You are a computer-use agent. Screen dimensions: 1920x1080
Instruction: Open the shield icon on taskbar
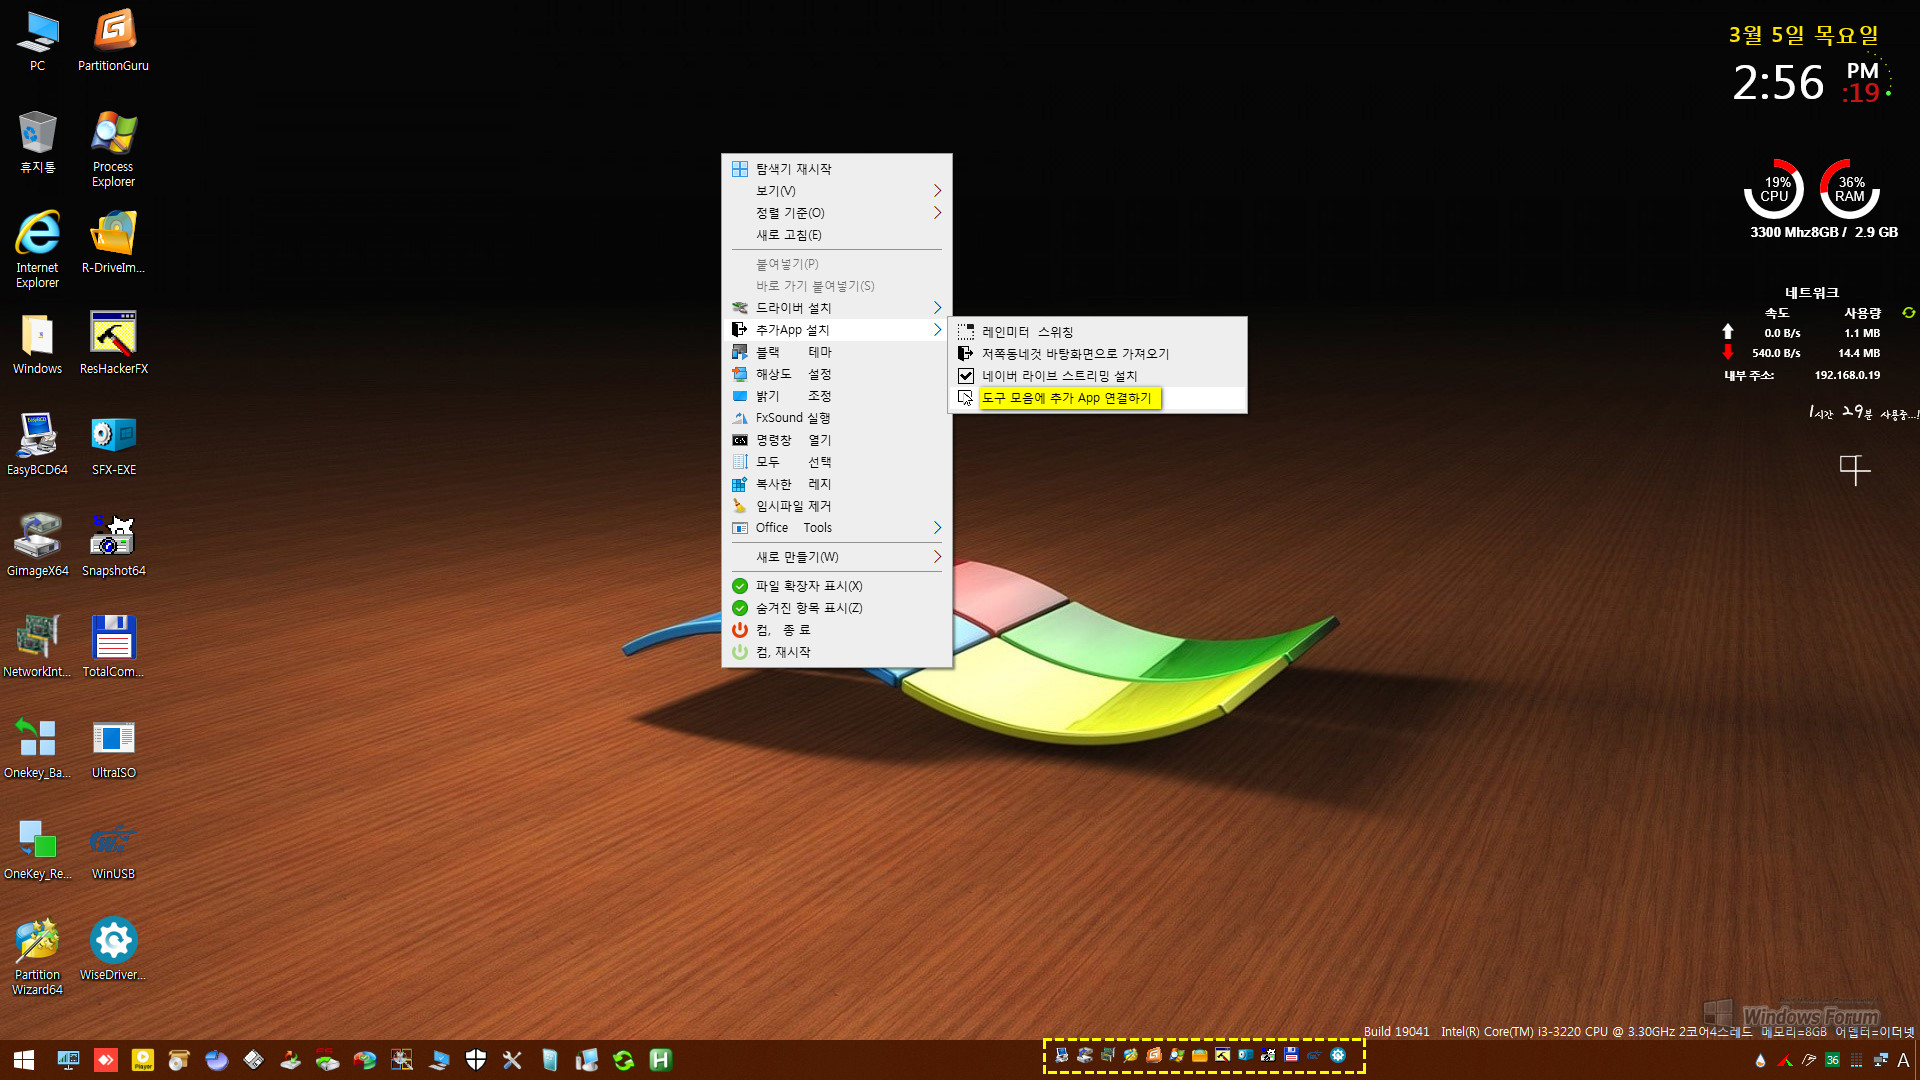(x=476, y=1060)
